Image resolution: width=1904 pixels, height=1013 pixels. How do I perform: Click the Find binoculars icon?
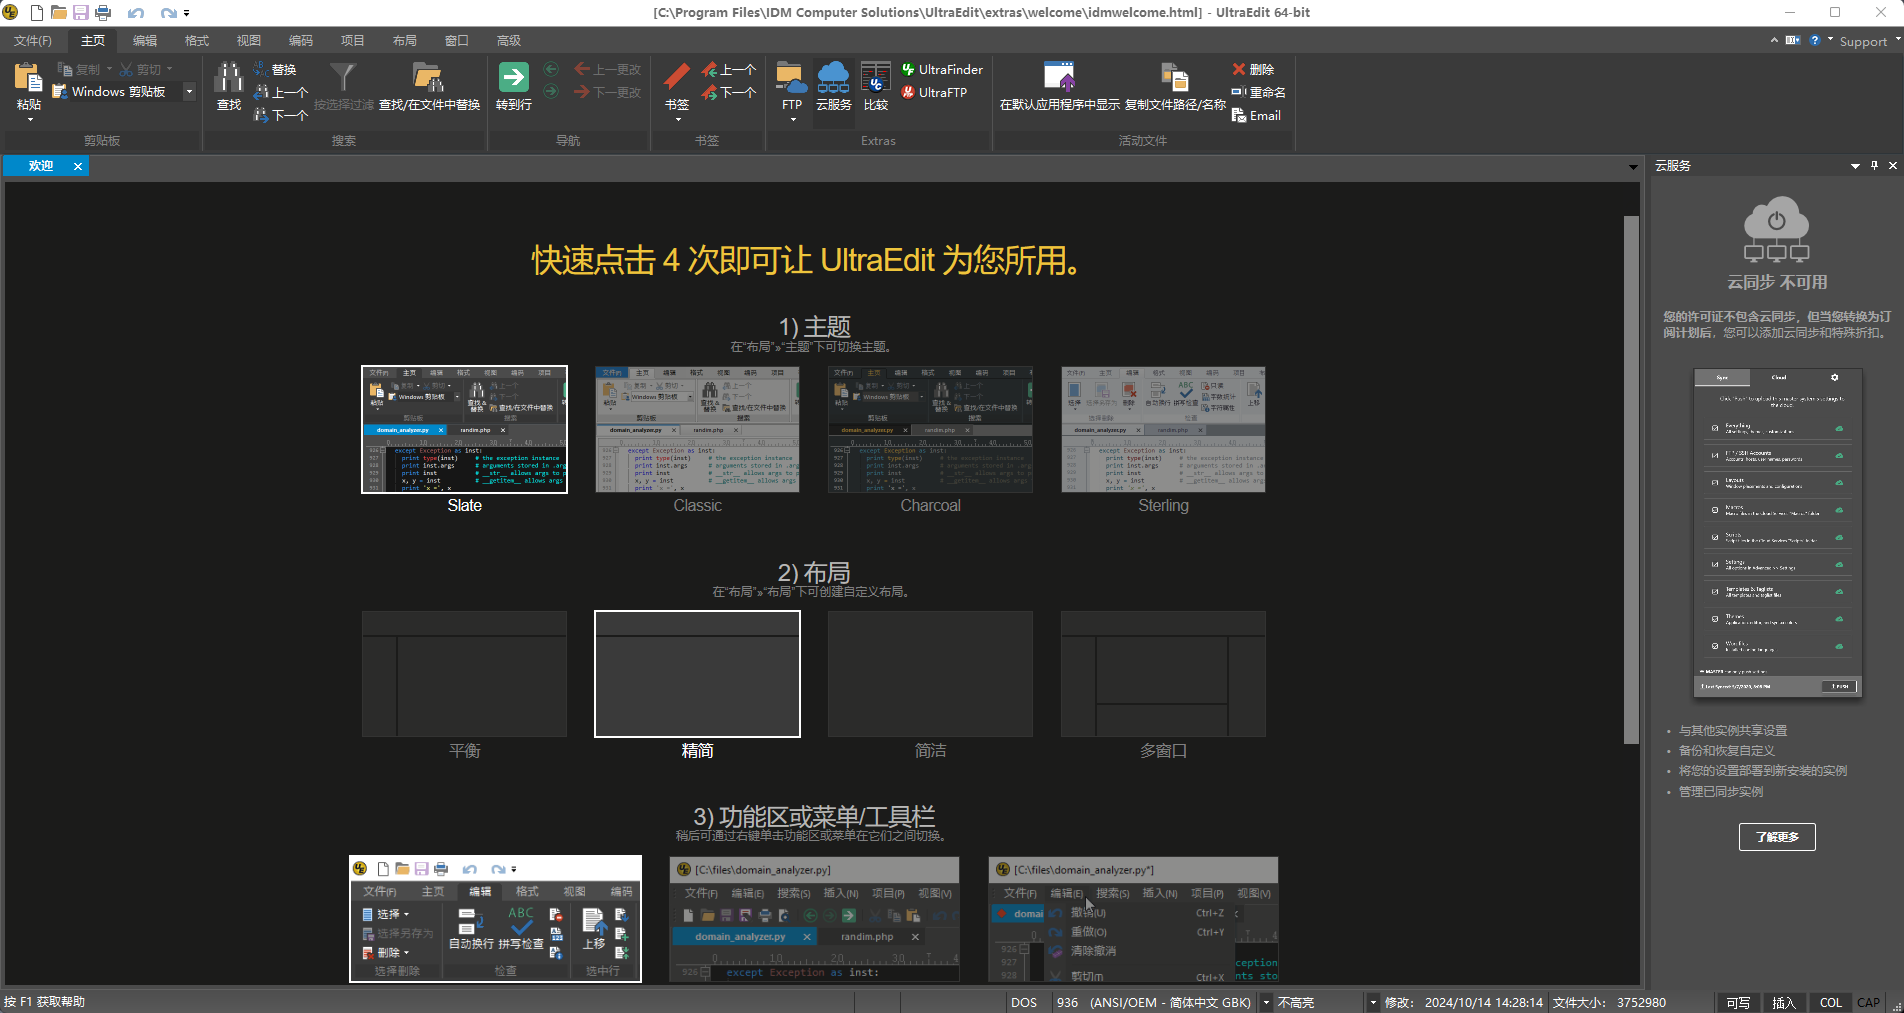coord(229,78)
